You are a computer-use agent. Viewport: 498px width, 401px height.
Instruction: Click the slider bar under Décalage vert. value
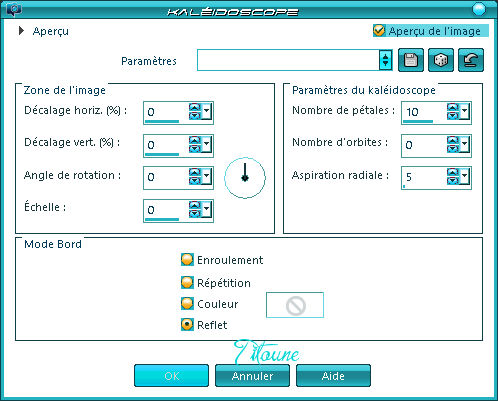point(162,154)
